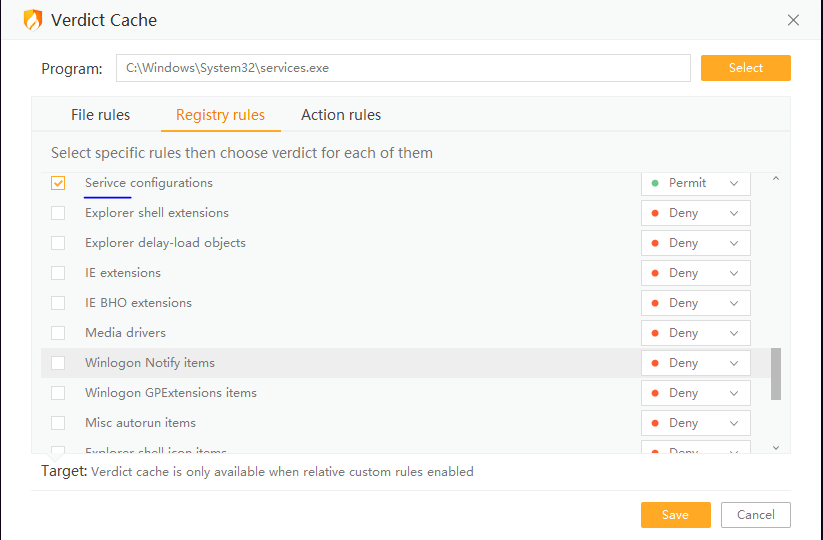
Task: Enable the Media drivers rule checkbox
Action: (x=58, y=333)
